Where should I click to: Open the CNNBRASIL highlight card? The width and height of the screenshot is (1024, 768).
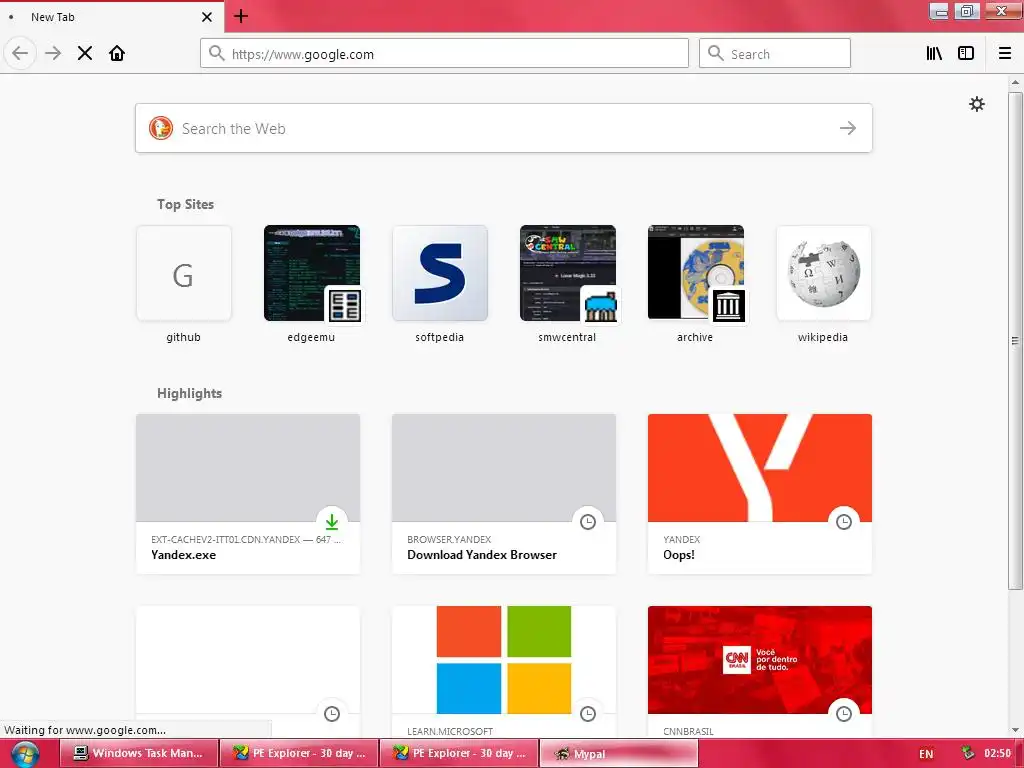tap(760, 673)
